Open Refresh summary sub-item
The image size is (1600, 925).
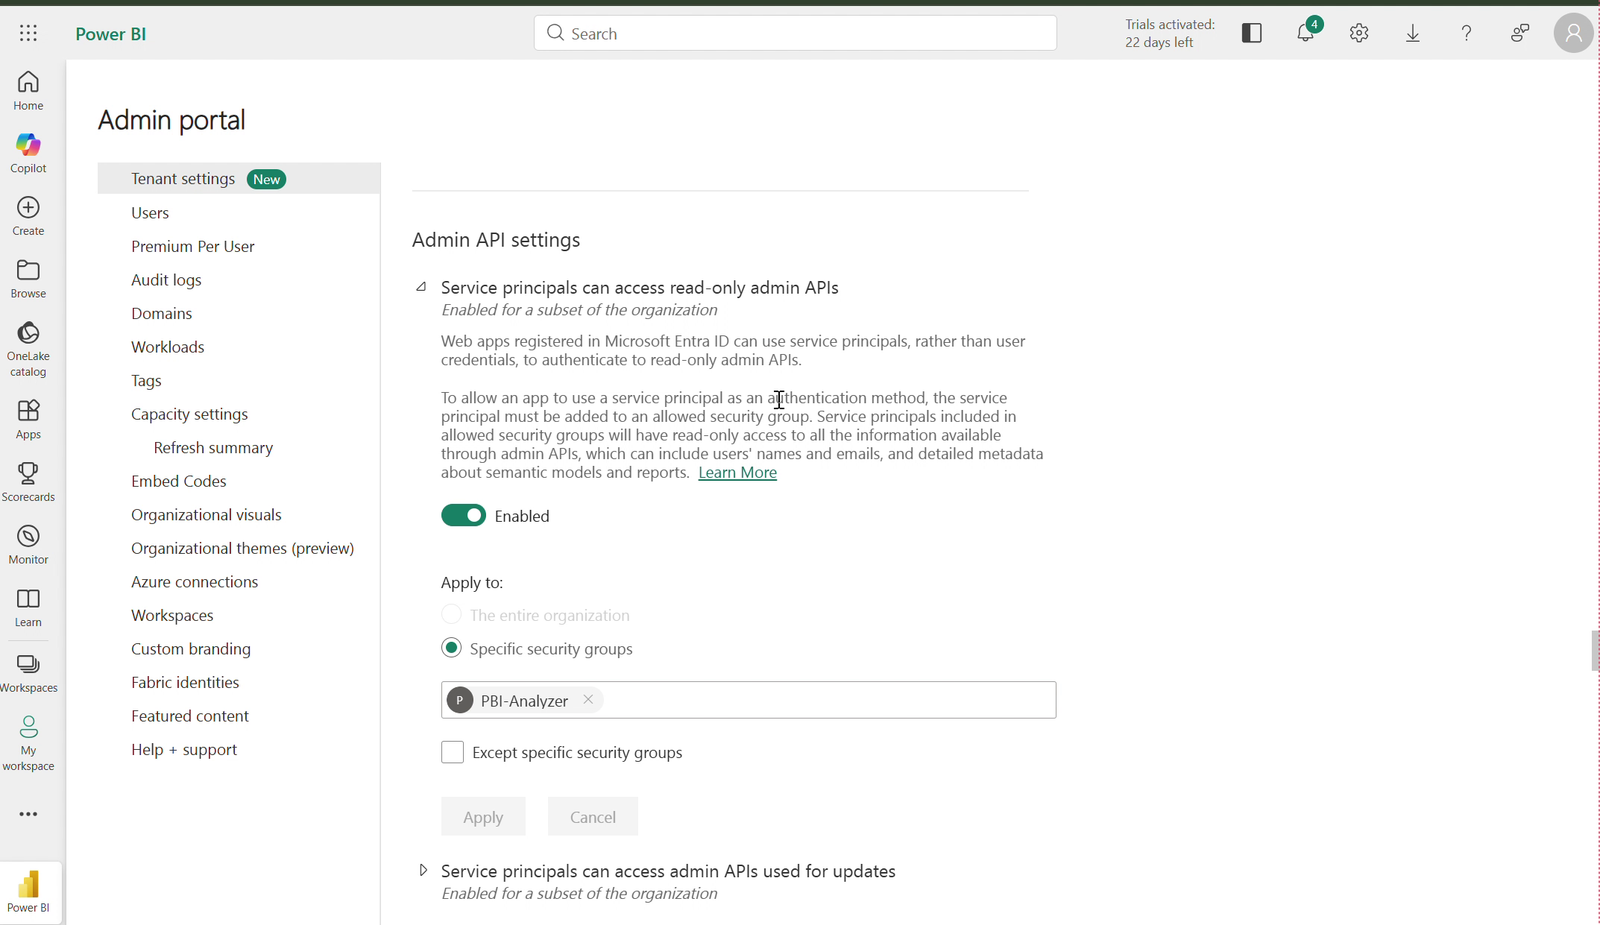213,448
